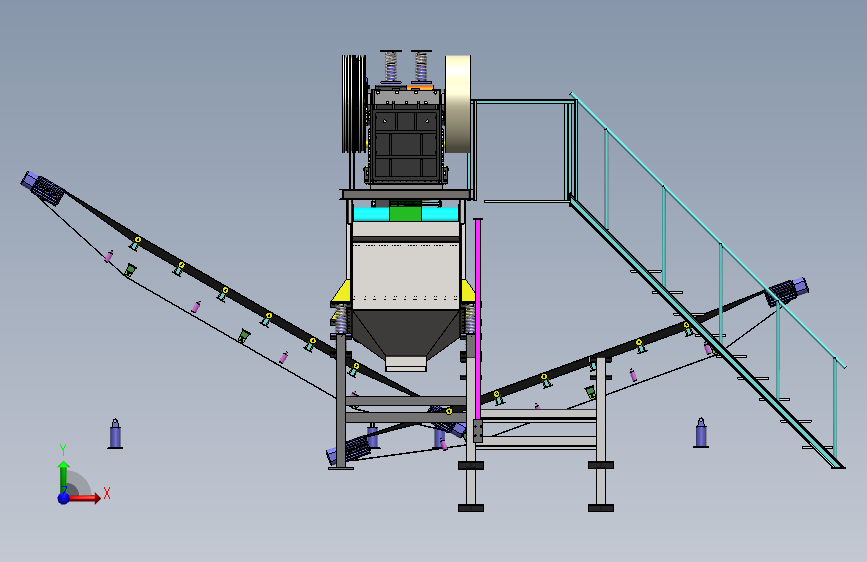The image size is (867, 562).
Task: Click the red X axis arrow of the triad
Action: click(x=86, y=498)
